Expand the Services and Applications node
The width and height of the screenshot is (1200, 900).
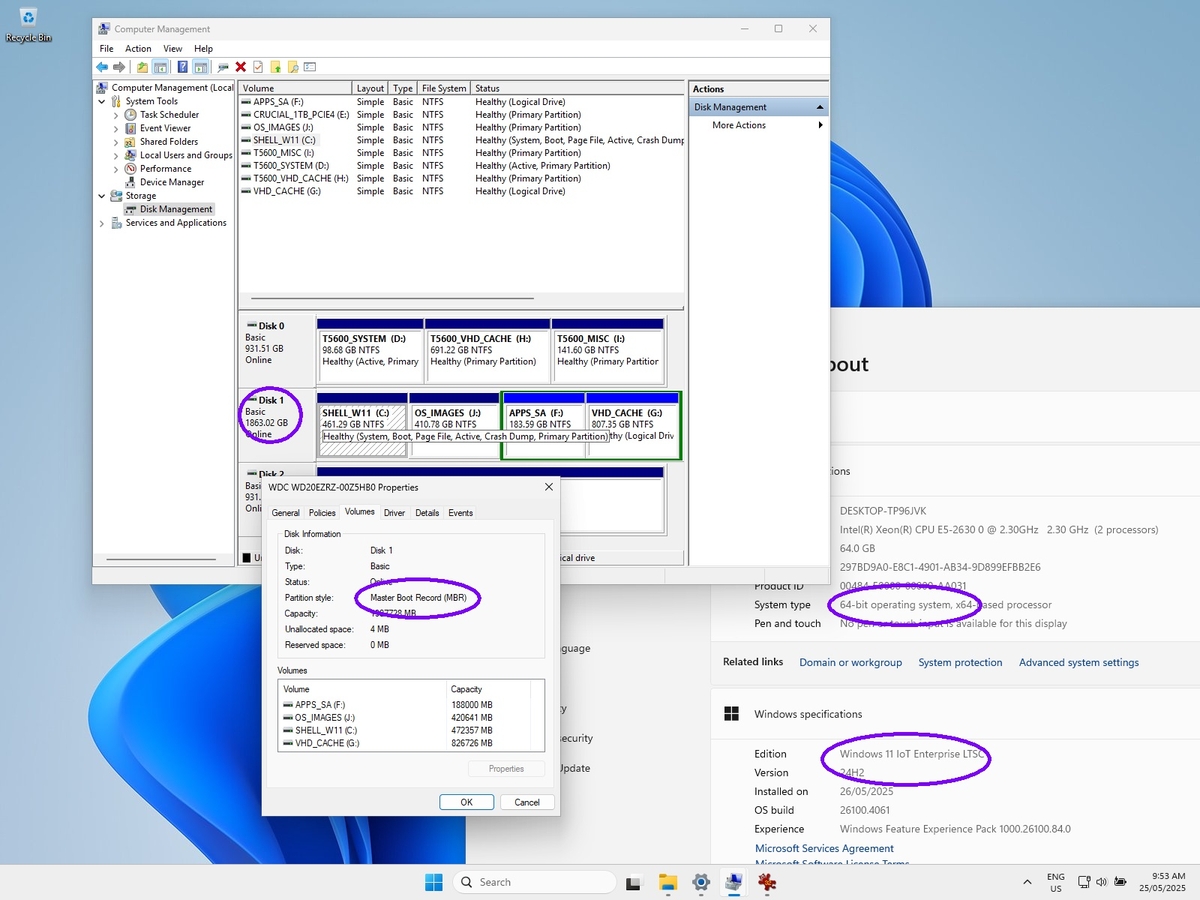point(102,223)
